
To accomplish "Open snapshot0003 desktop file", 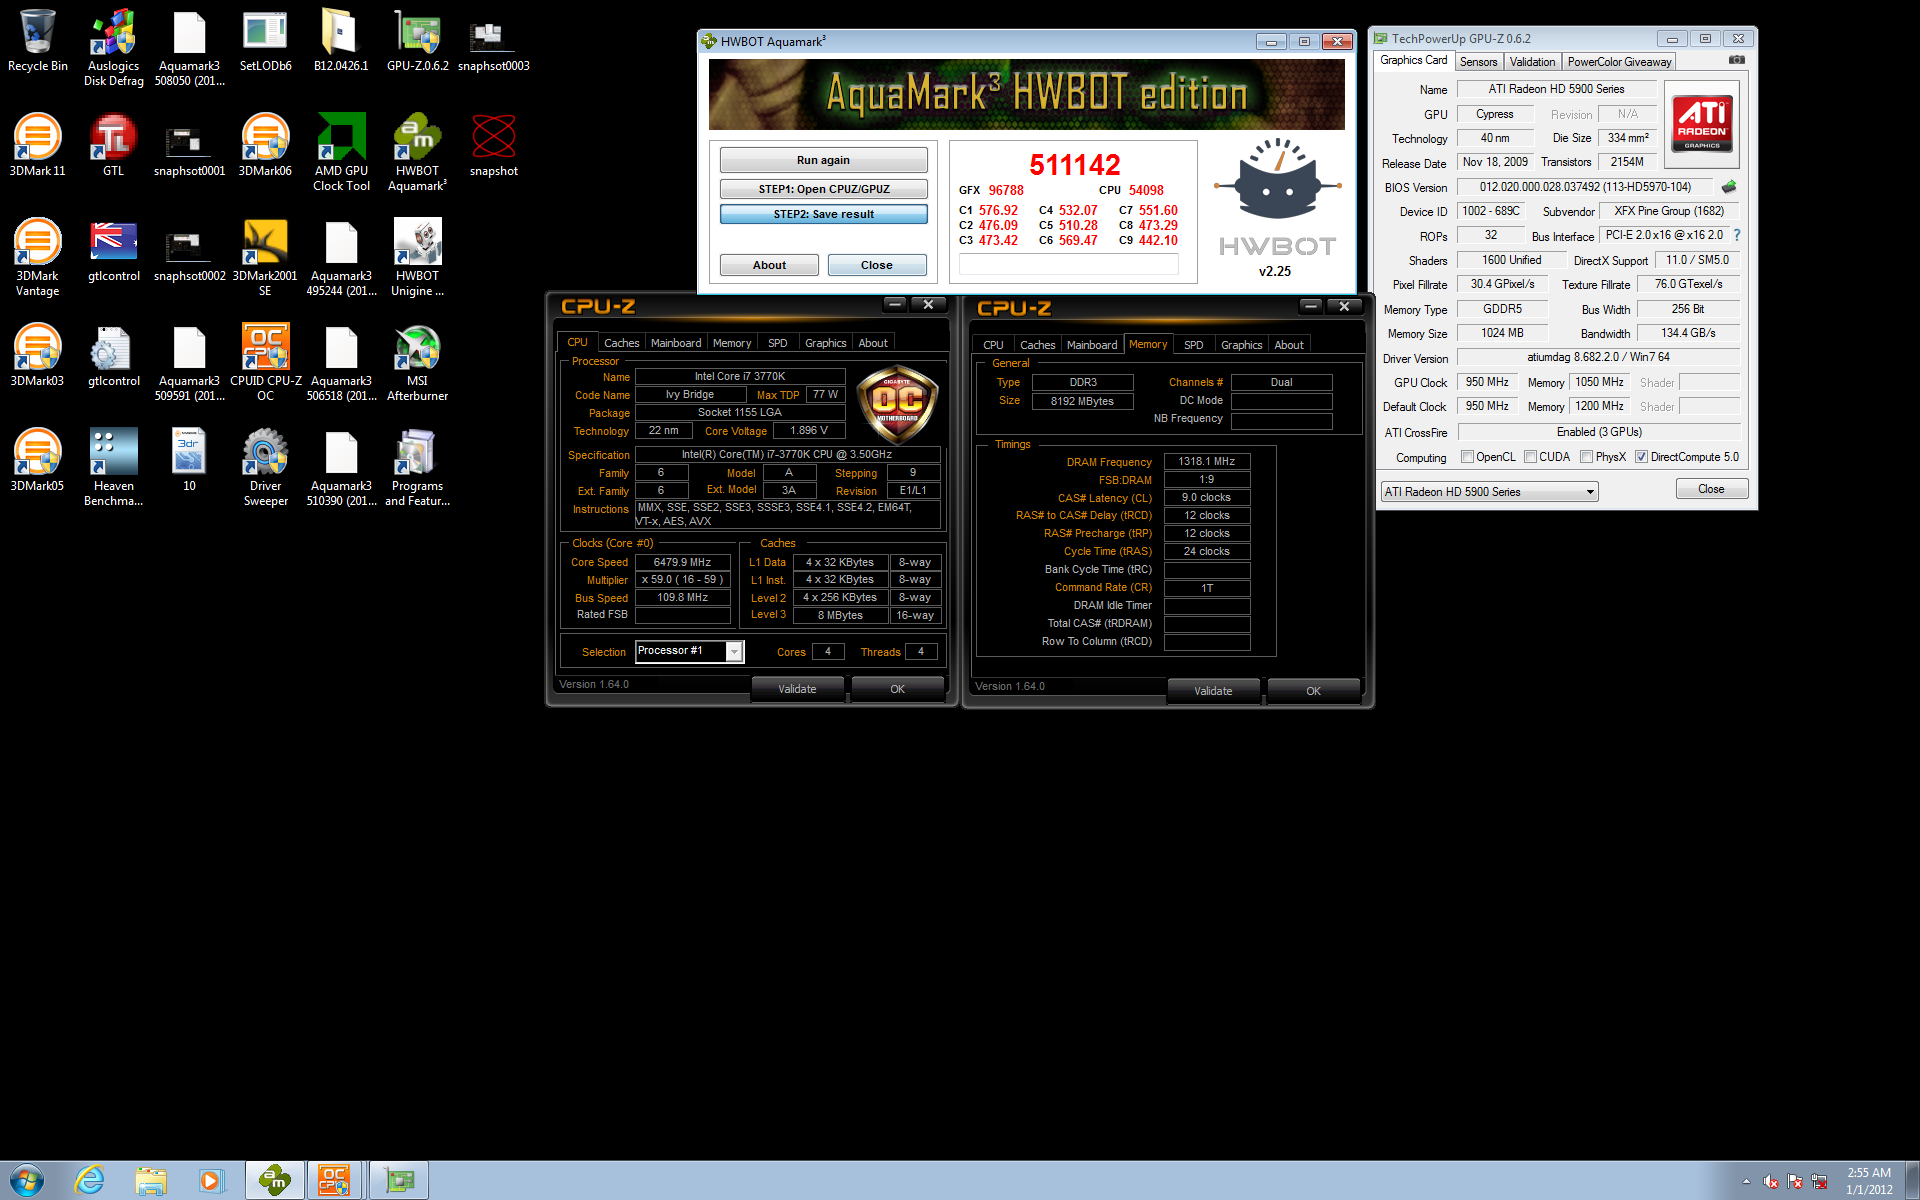I will pos(493,42).
